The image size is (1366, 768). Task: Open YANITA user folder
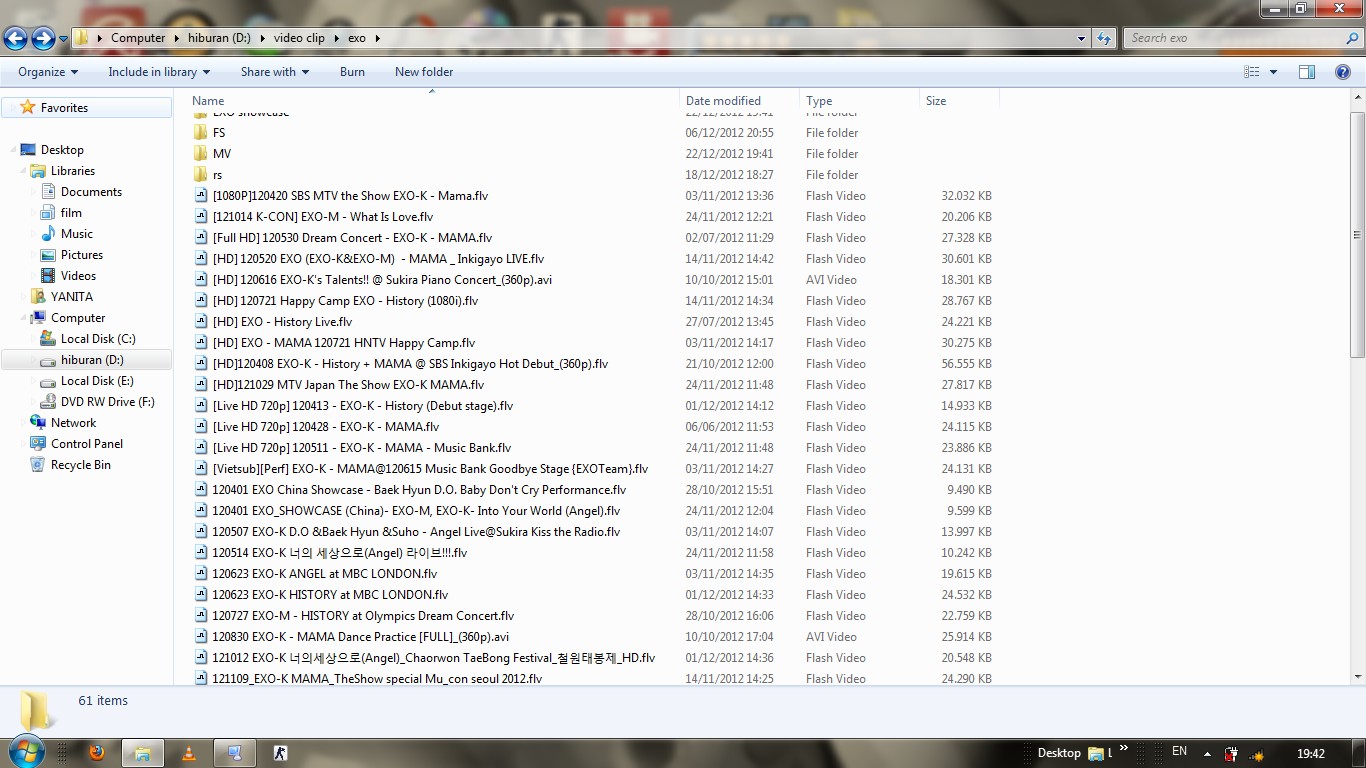(x=72, y=297)
